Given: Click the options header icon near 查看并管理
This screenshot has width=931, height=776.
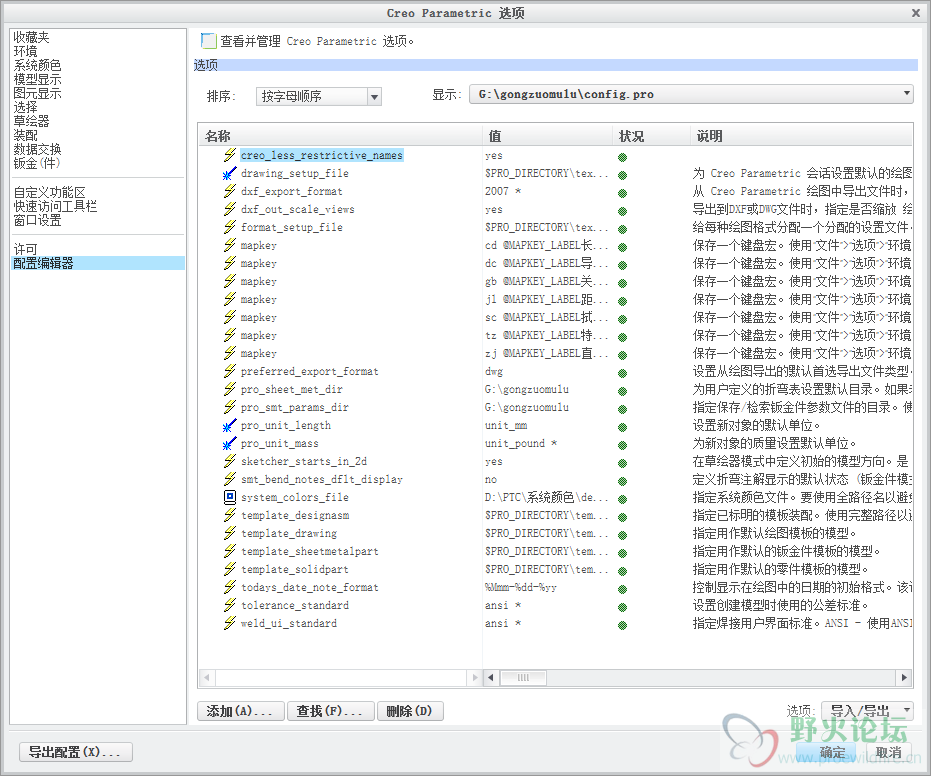Looking at the screenshot, I should pyautogui.click(x=208, y=40).
